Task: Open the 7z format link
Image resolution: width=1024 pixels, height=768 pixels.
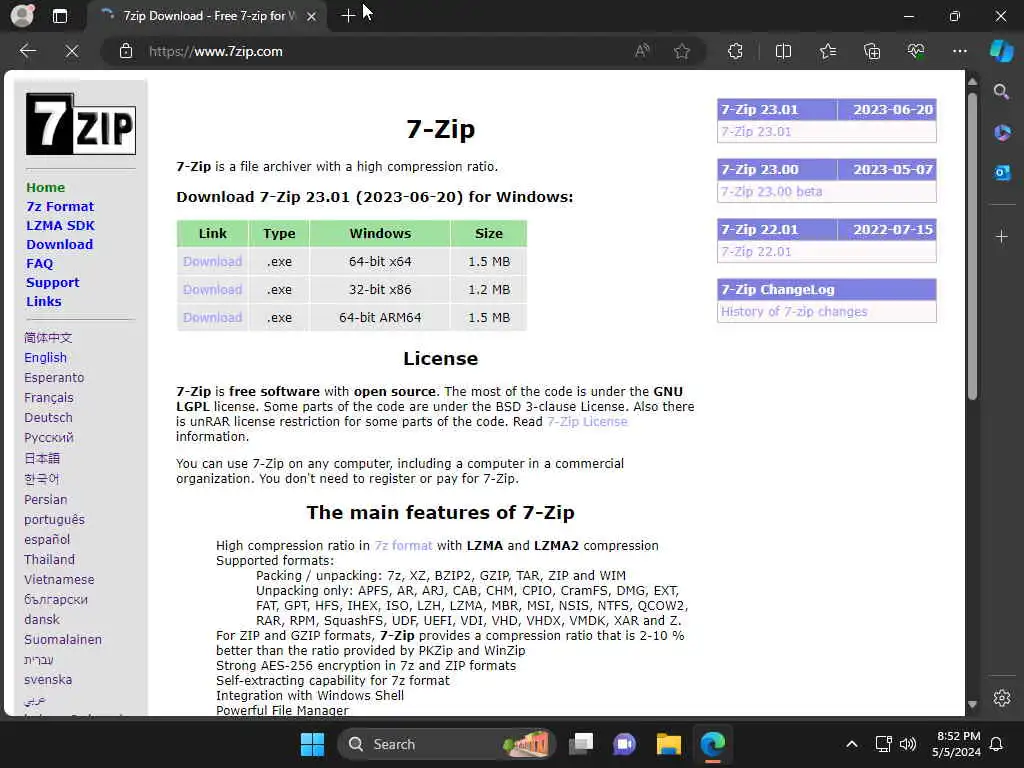Action: (403, 545)
